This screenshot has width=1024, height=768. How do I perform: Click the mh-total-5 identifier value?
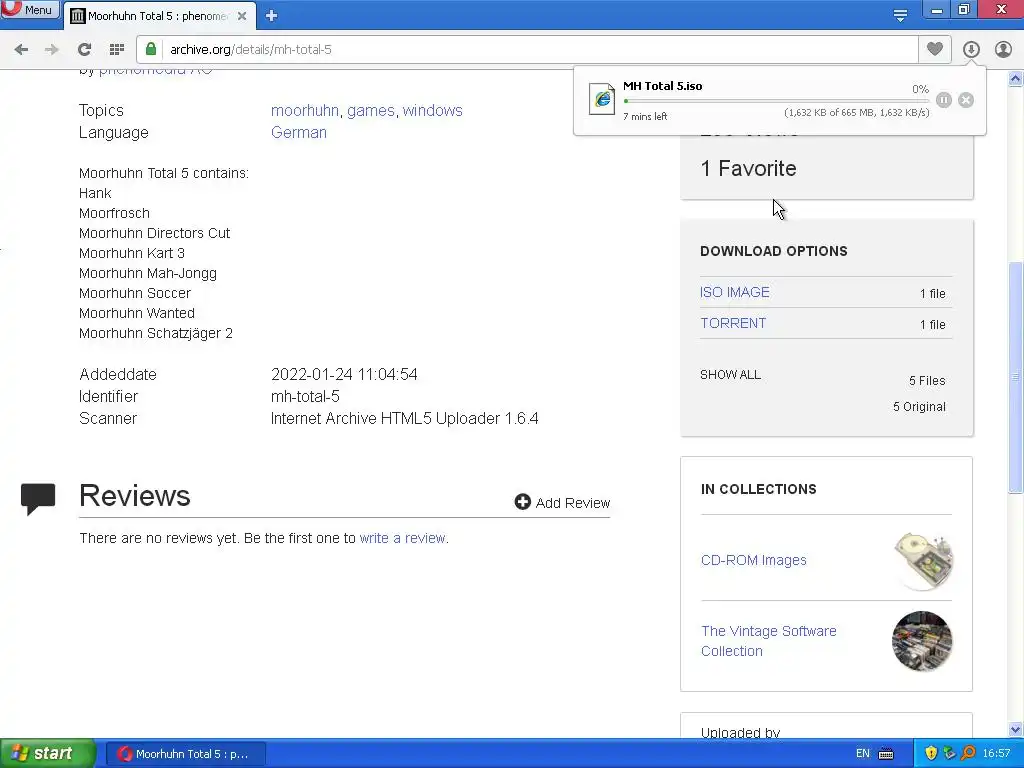click(305, 396)
